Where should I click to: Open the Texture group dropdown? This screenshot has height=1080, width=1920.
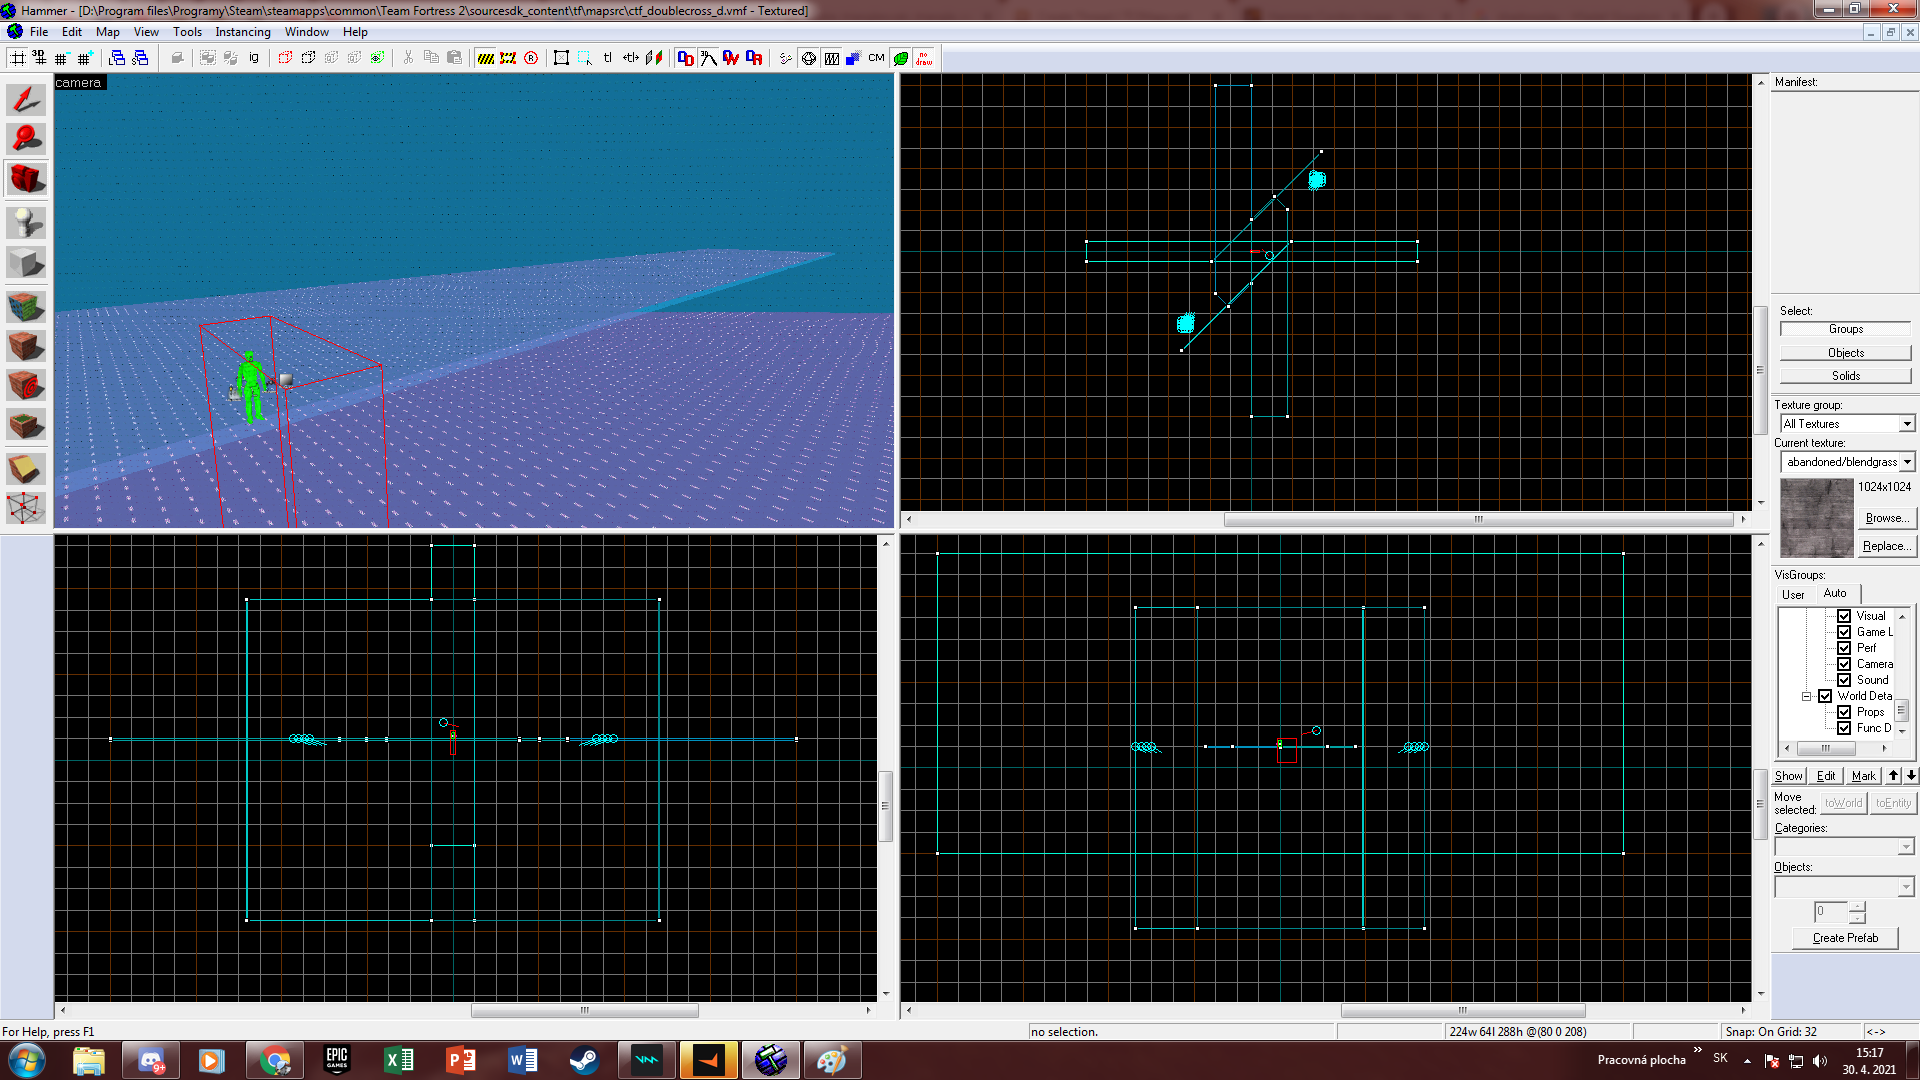click(x=1907, y=424)
